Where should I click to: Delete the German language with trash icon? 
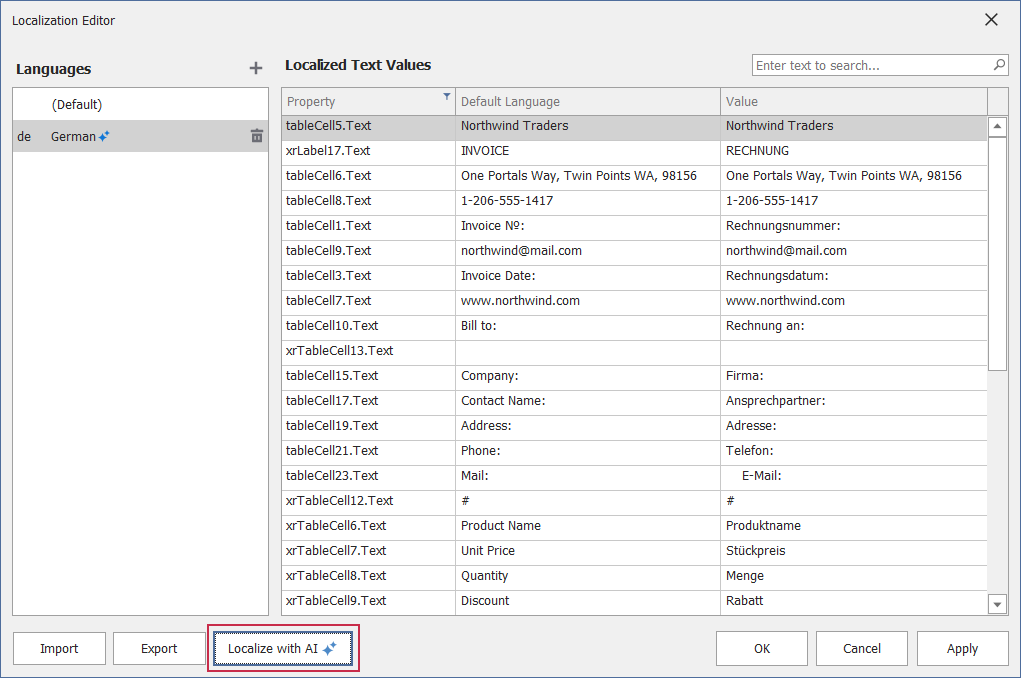coord(257,136)
